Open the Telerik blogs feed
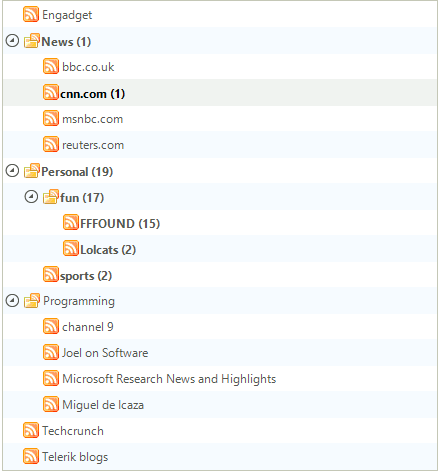Image resolution: width=441 pixels, height=473 pixels. 75,457
